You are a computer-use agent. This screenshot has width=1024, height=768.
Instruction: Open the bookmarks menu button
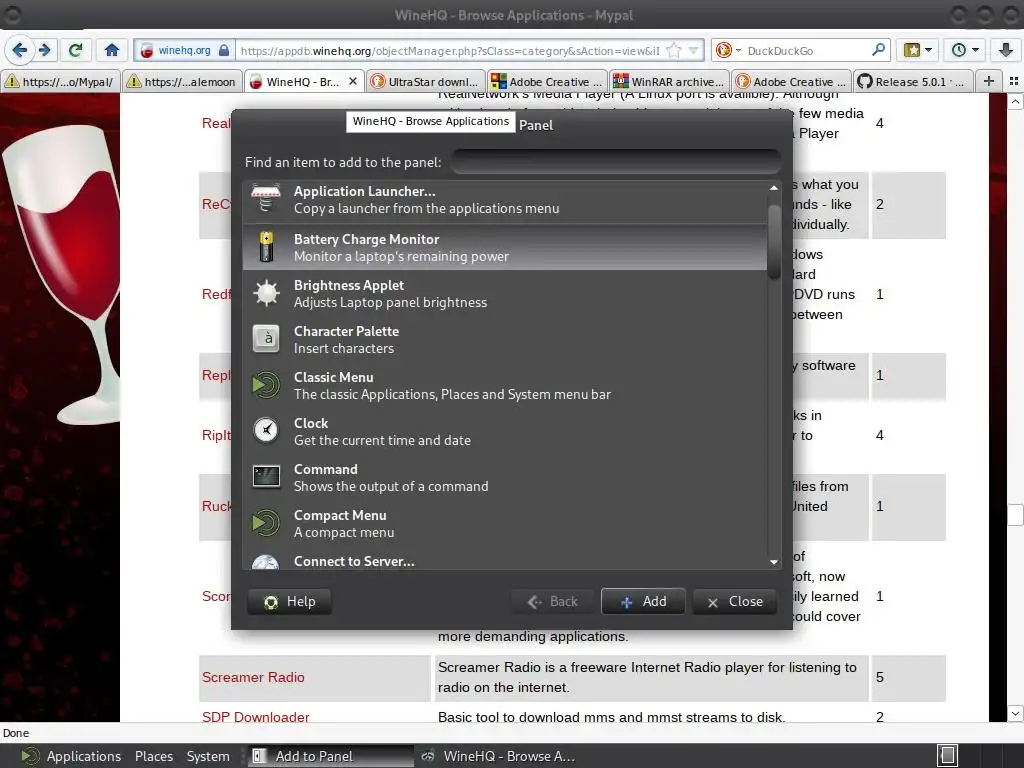click(917, 50)
